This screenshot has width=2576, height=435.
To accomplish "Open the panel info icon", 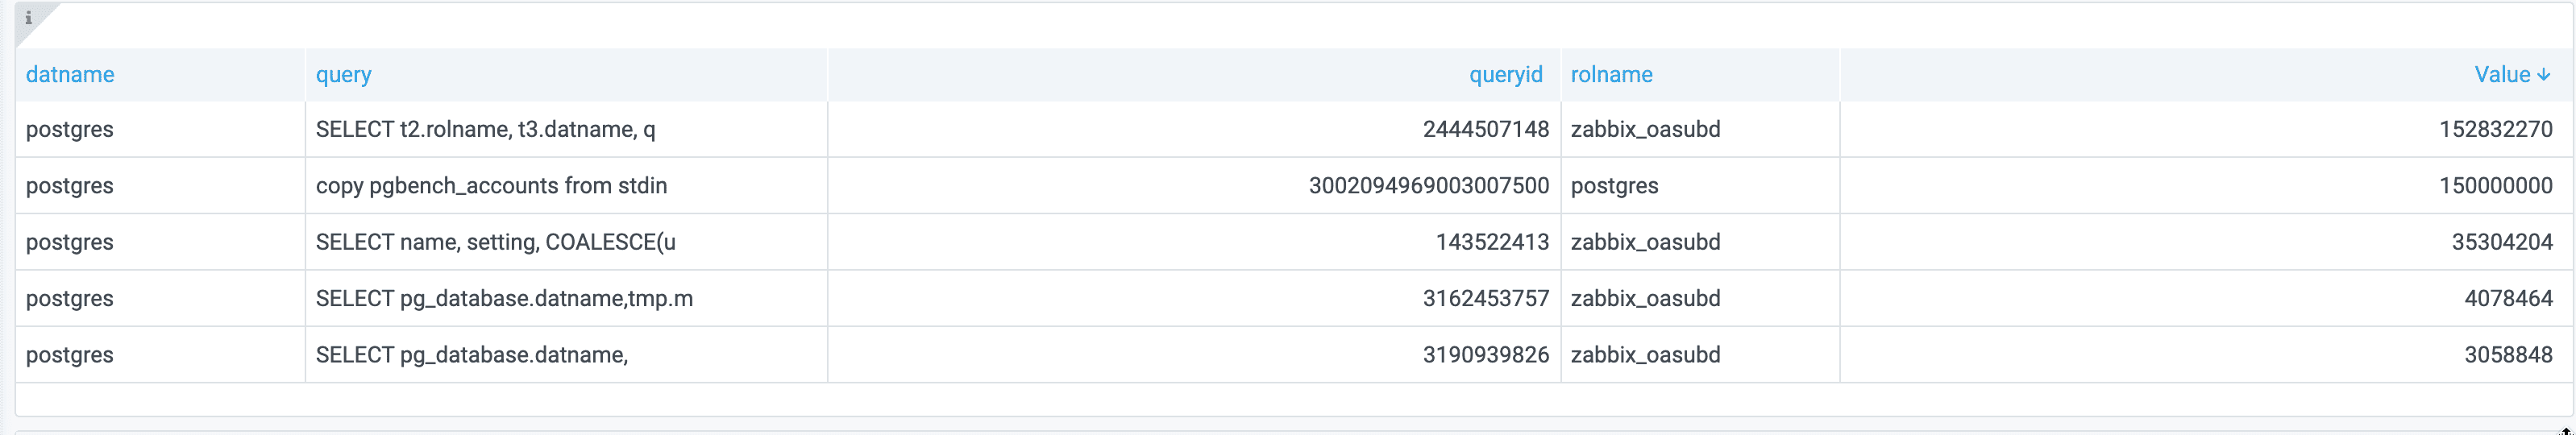I will 28,18.
